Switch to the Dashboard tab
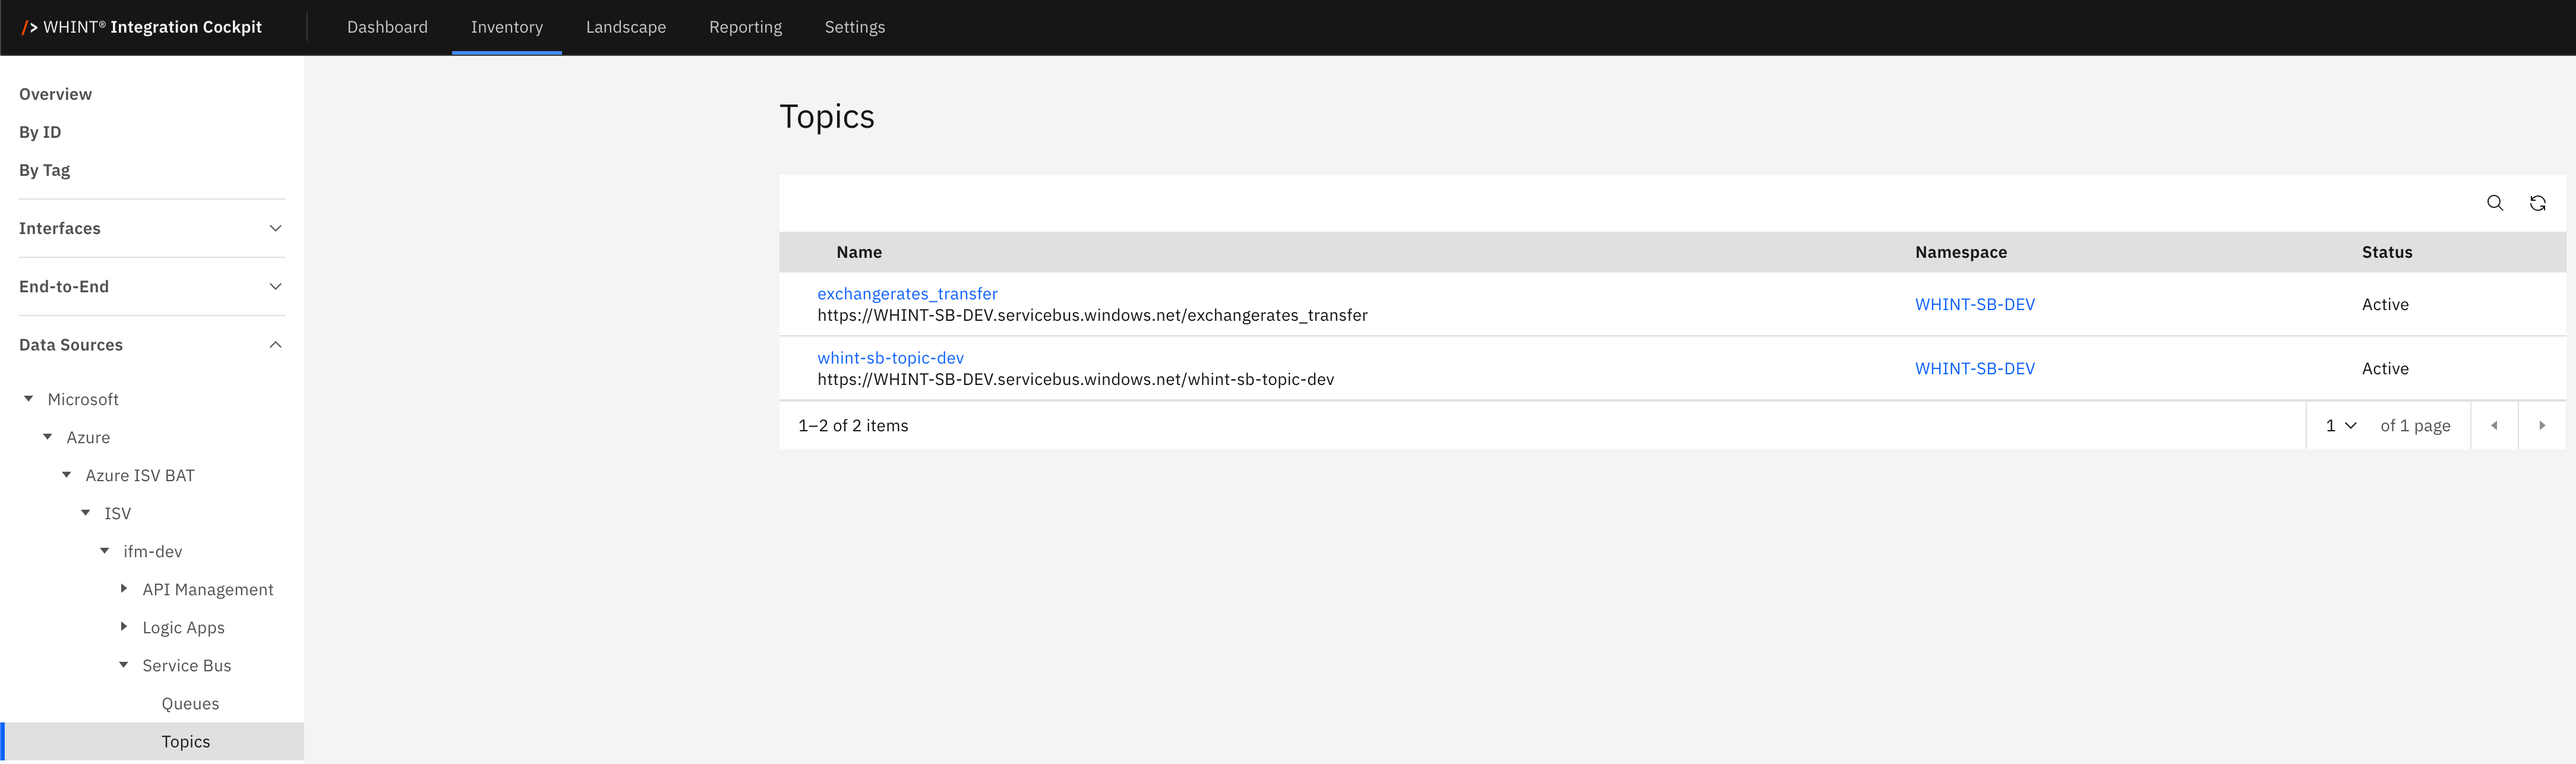The image size is (2576, 764). 387,27
